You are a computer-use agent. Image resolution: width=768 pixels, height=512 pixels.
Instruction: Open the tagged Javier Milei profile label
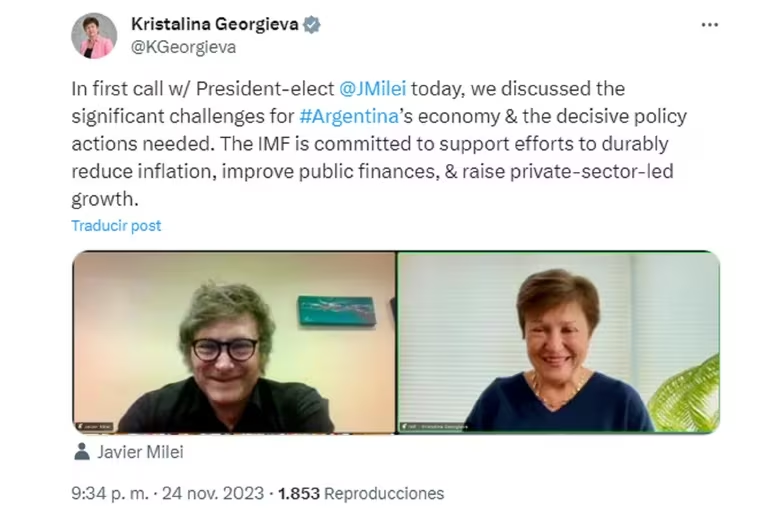(x=141, y=452)
